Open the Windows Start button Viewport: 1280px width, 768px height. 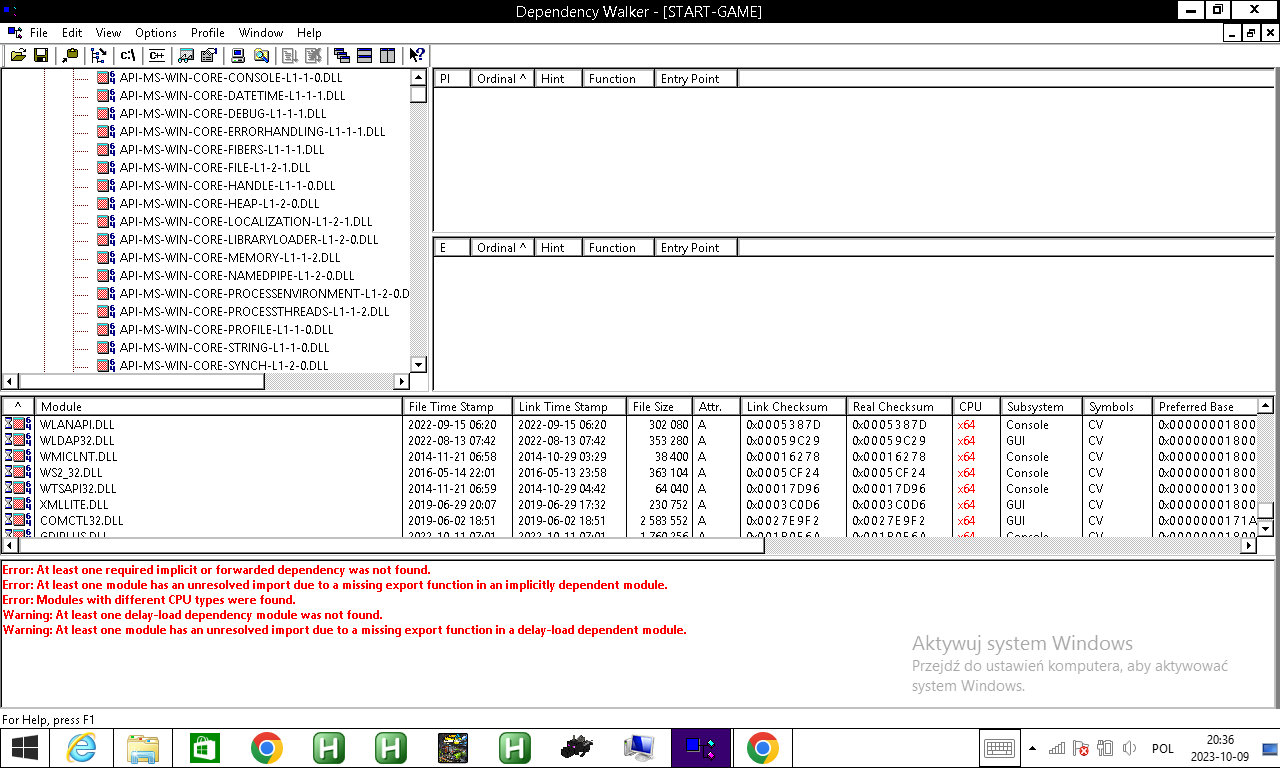click(24, 748)
